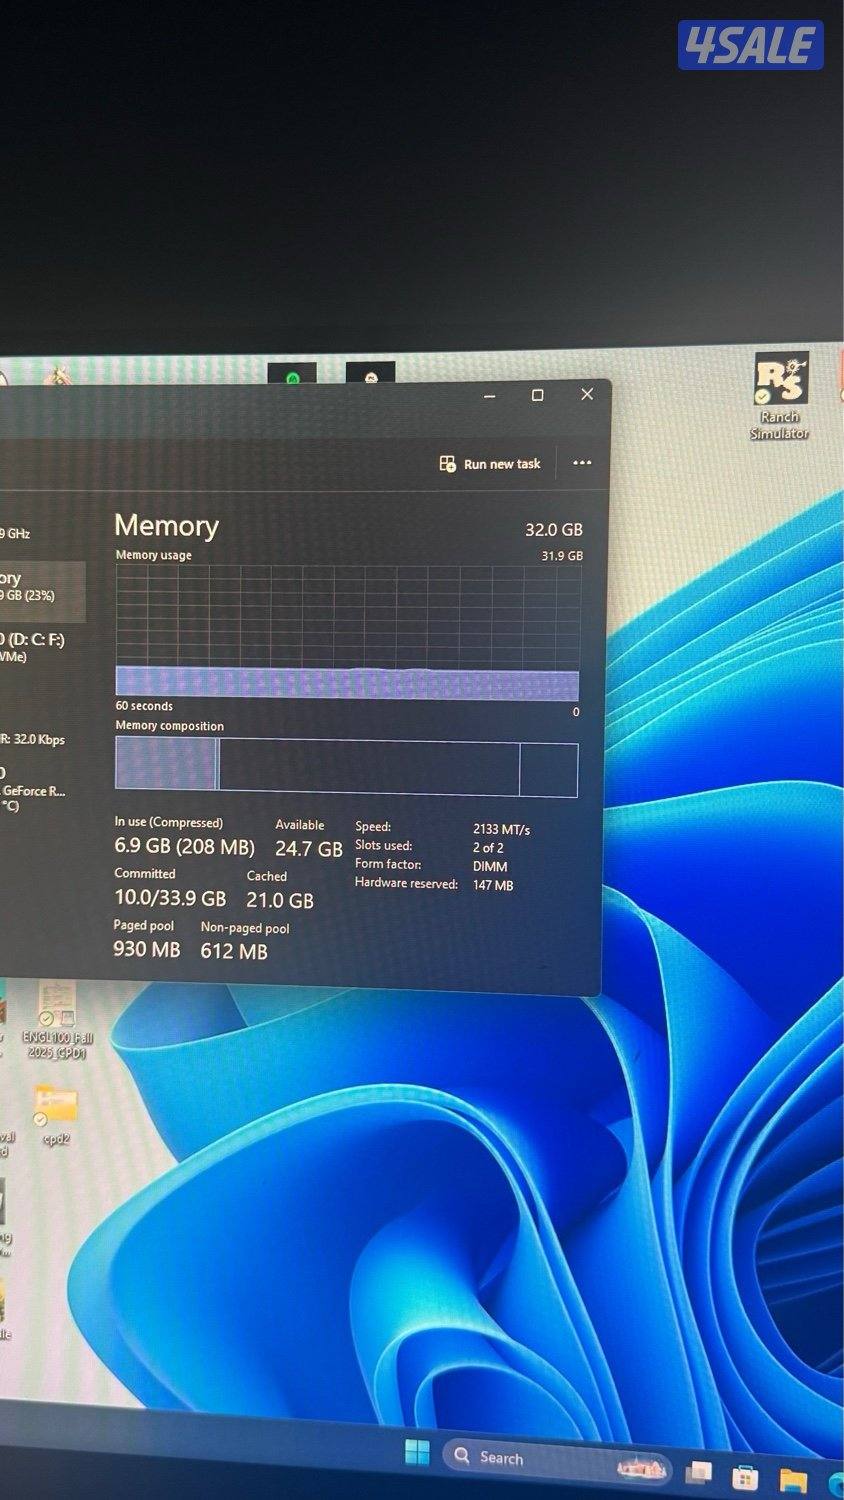844x1500 pixels.
Task: Close the Task Manager window
Action: pyautogui.click(x=587, y=394)
